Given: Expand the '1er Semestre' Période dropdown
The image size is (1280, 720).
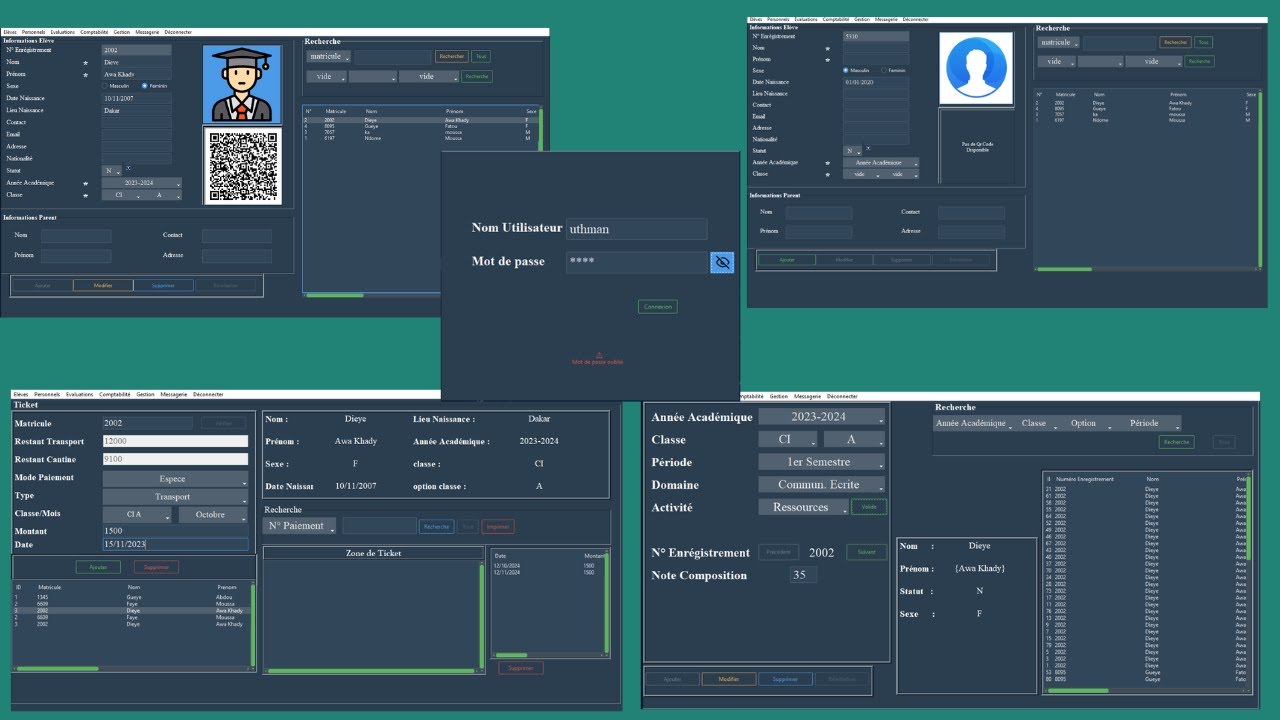Looking at the screenshot, I should (x=821, y=462).
